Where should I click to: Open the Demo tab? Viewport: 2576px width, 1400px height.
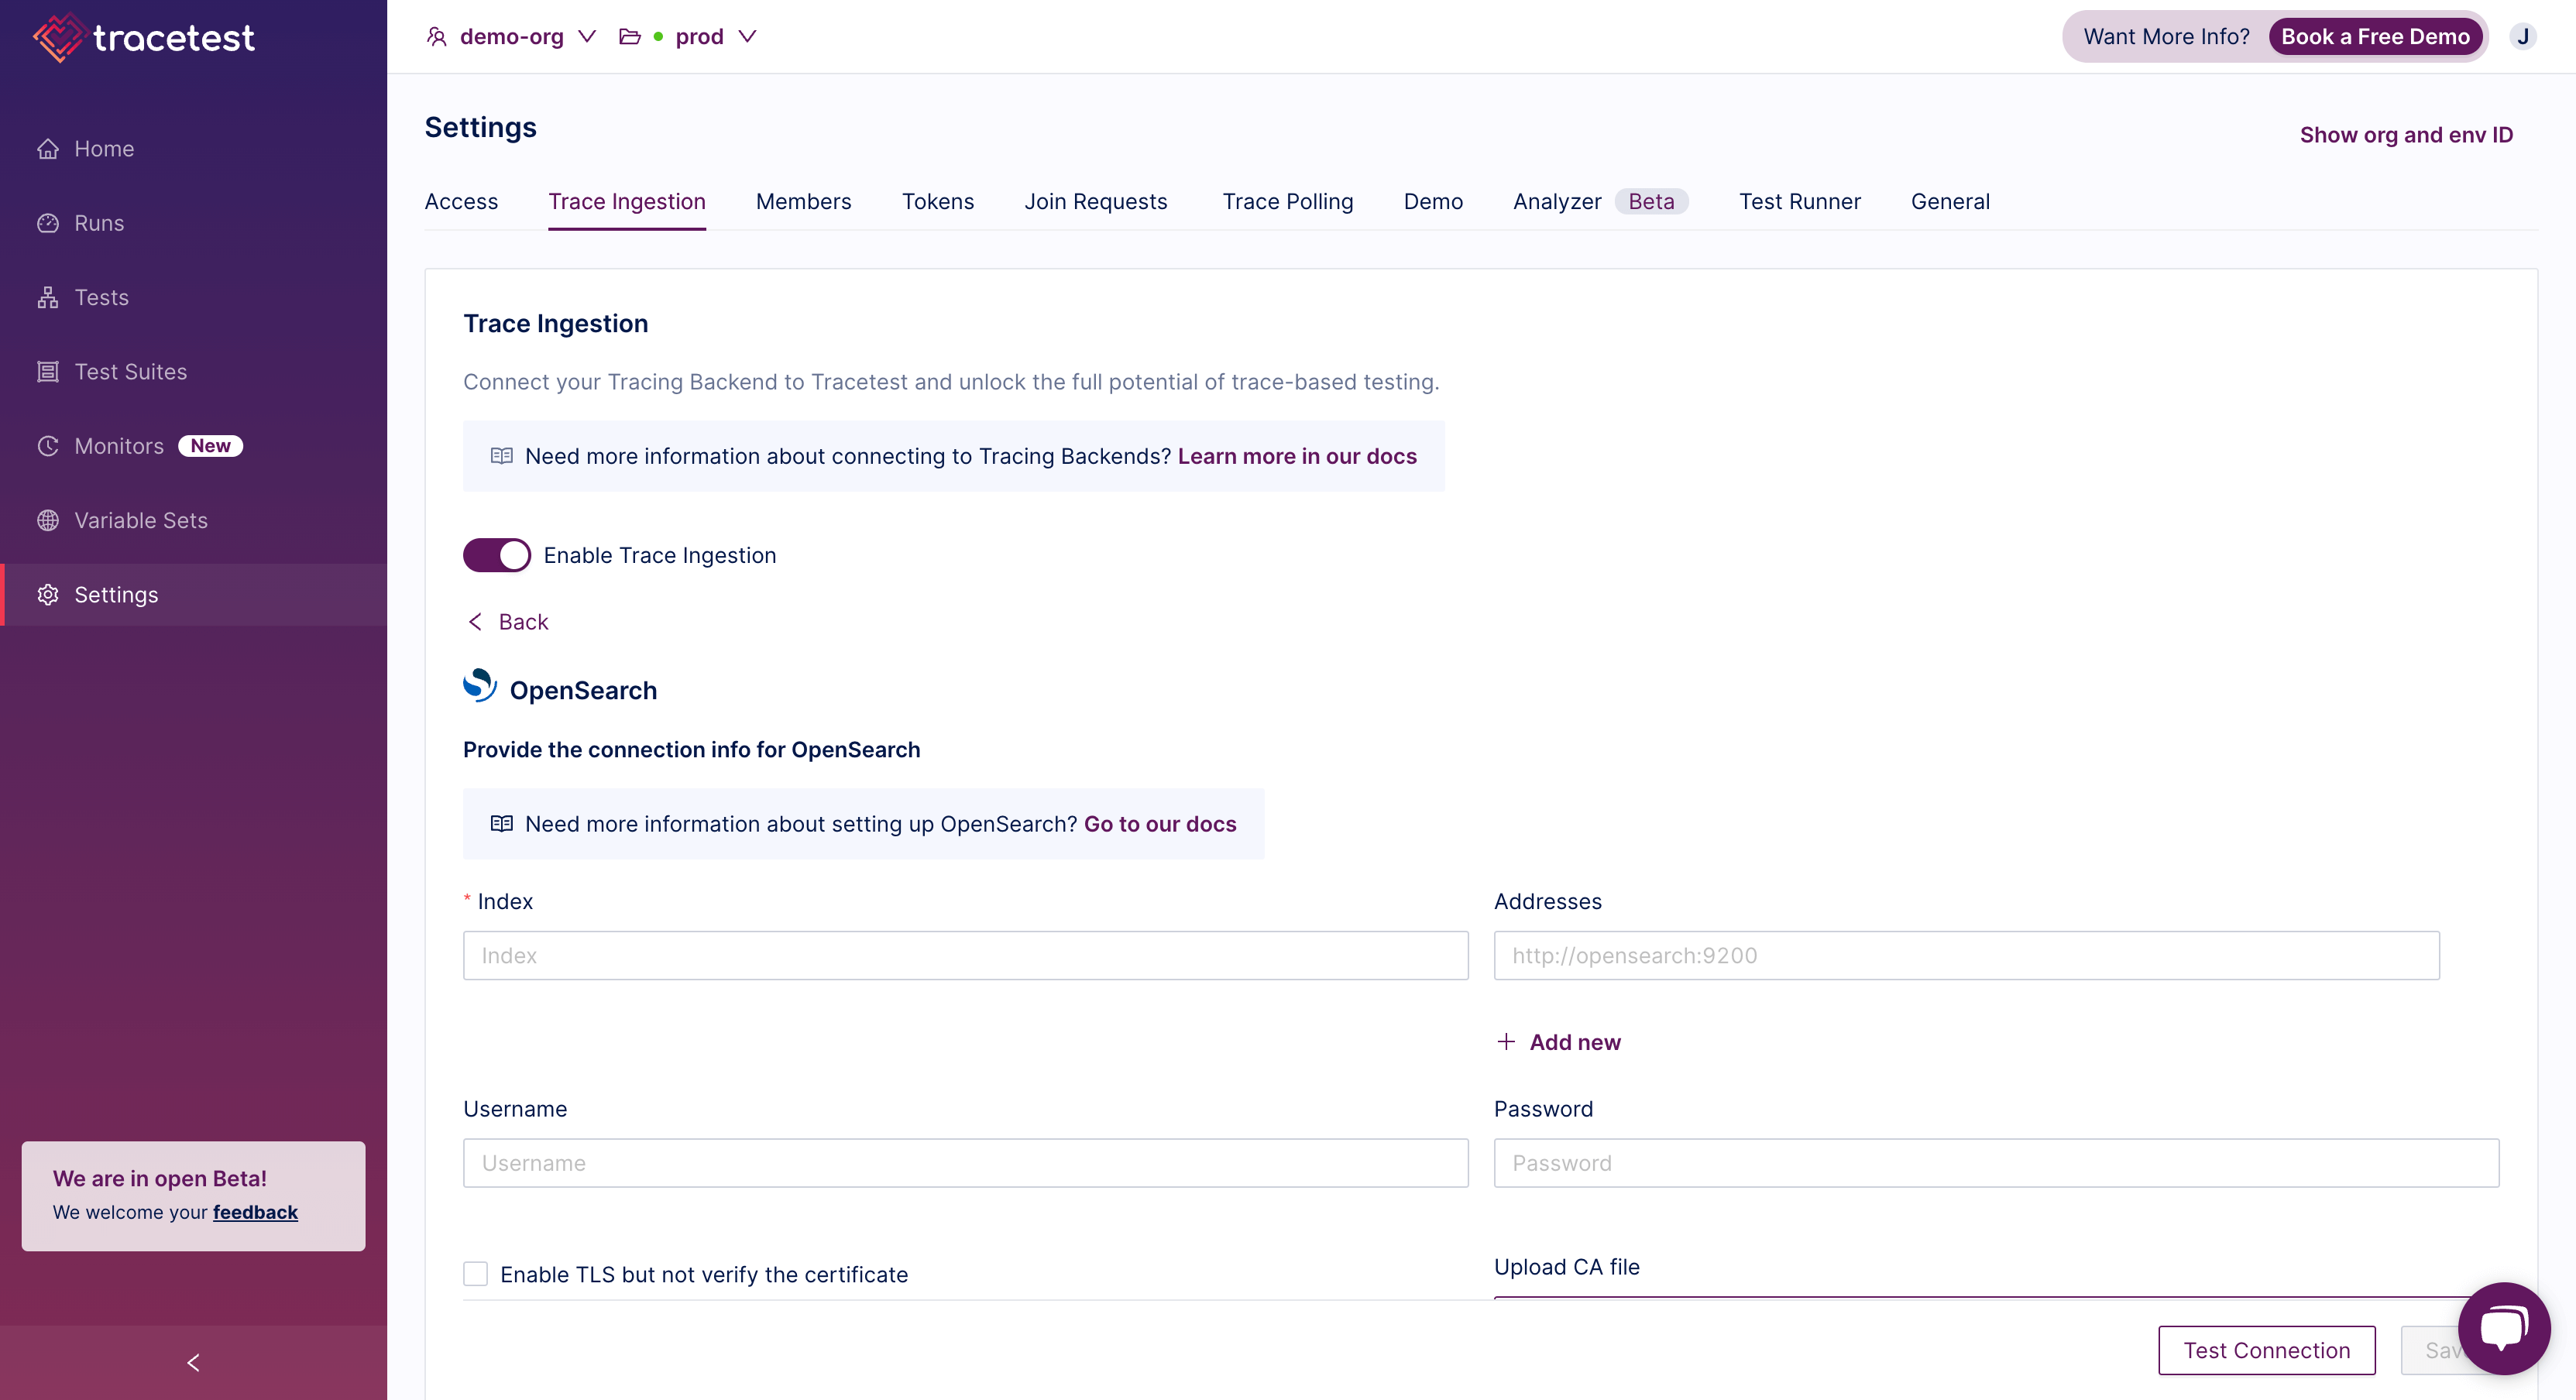point(1433,202)
